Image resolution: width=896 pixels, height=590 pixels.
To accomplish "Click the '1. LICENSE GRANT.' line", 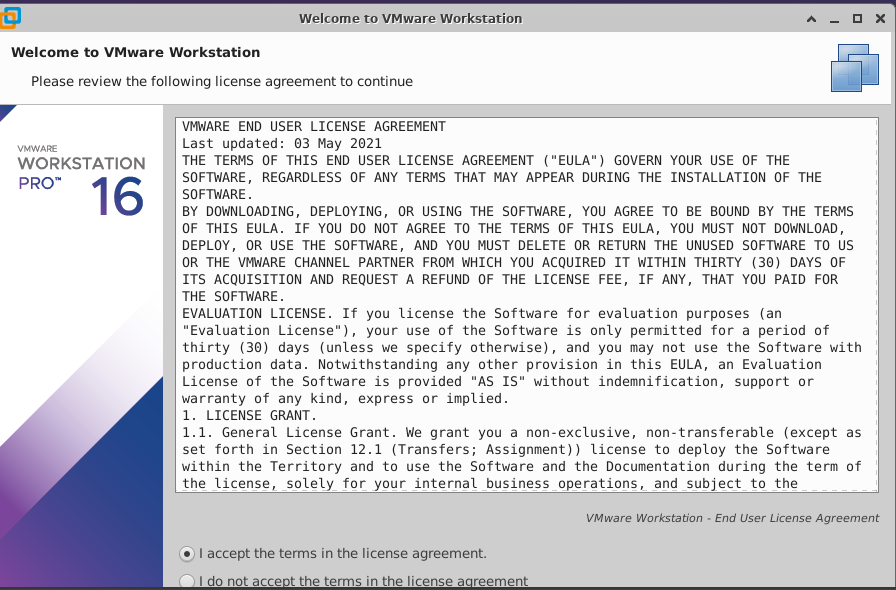I will coord(249,415).
